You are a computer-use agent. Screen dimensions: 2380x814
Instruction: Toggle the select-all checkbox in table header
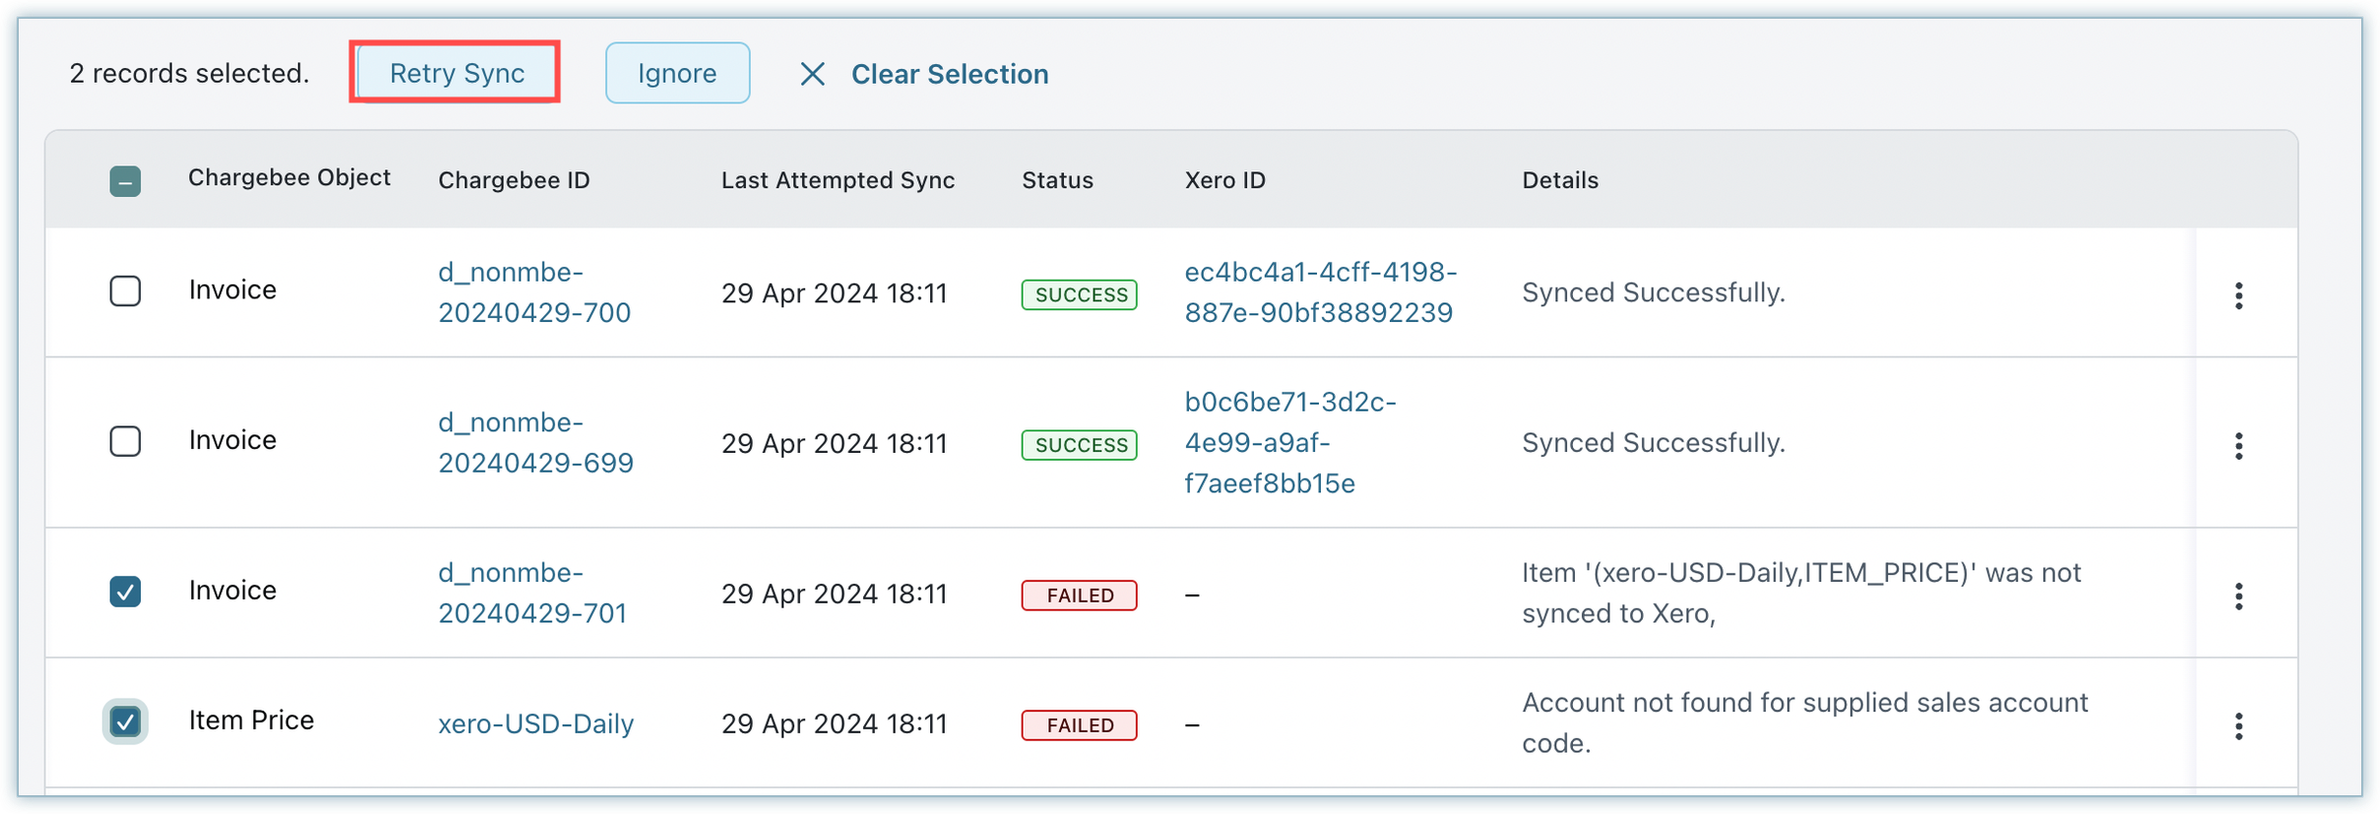click(x=125, y=181)
